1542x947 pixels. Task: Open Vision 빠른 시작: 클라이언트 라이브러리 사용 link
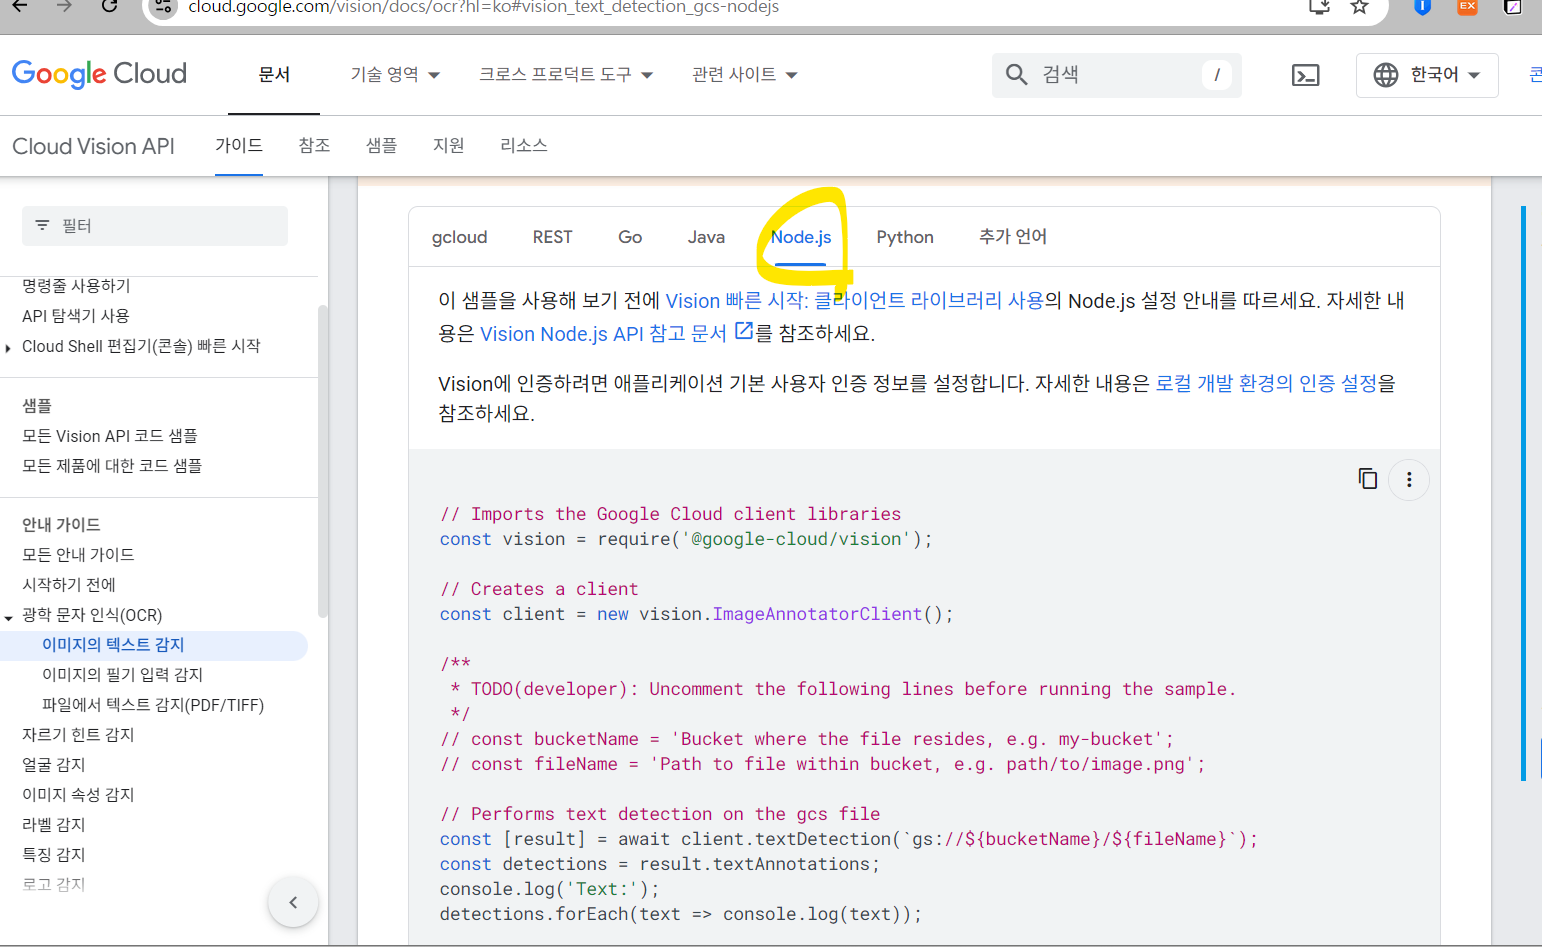pyautogui.click(x=855, y=301)
